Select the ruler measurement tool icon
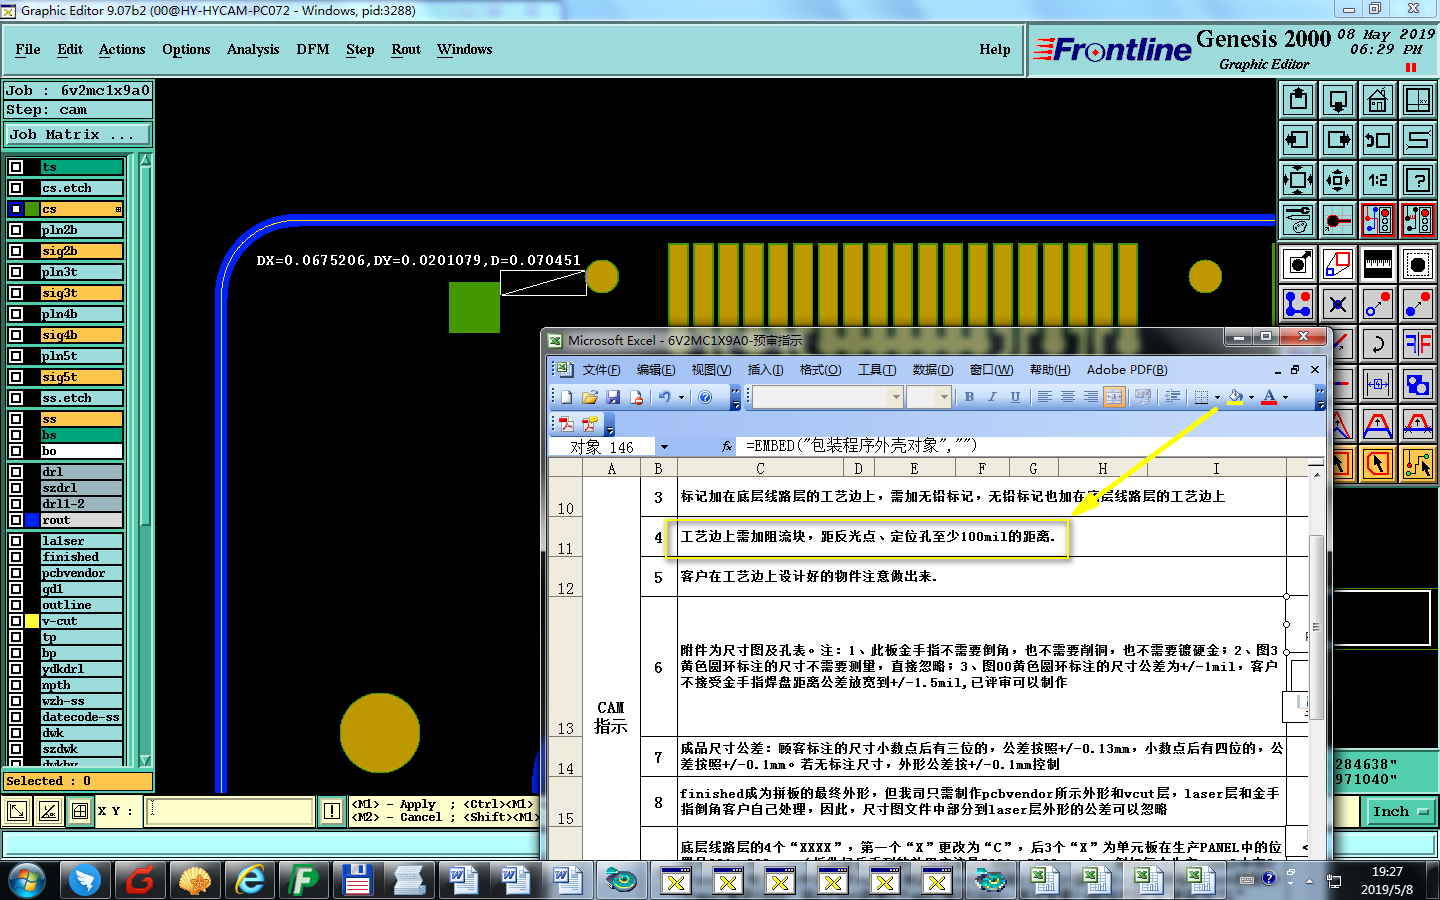 coord(1378,264)
